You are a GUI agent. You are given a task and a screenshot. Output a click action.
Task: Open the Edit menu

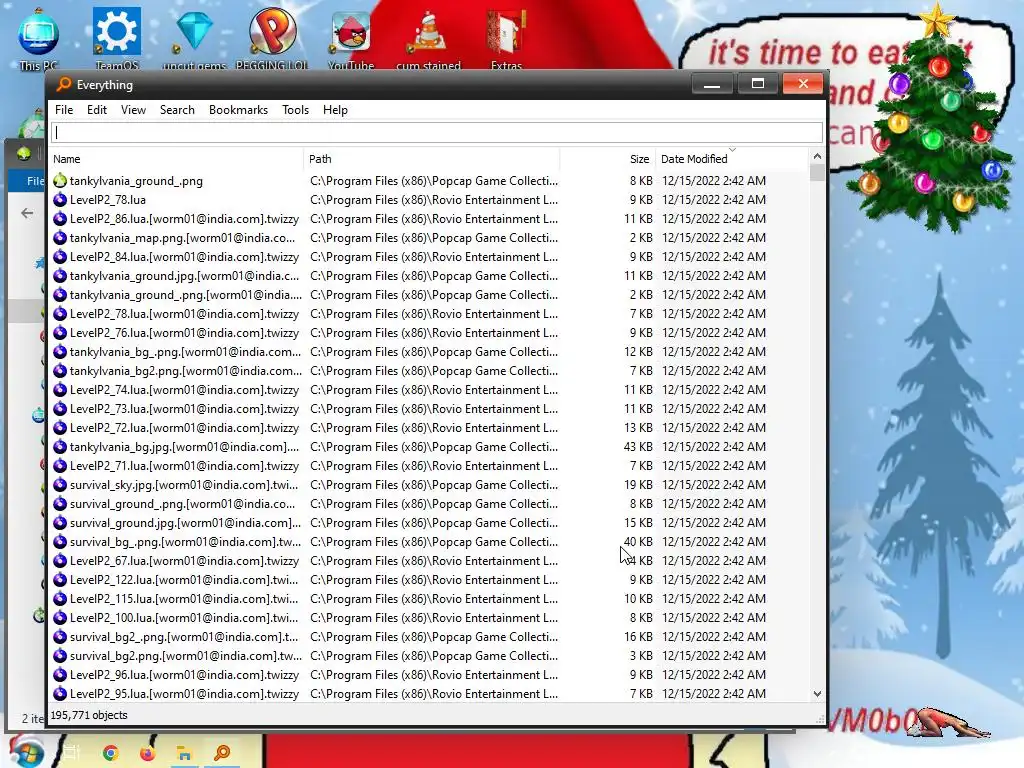[x=97, y=110]
